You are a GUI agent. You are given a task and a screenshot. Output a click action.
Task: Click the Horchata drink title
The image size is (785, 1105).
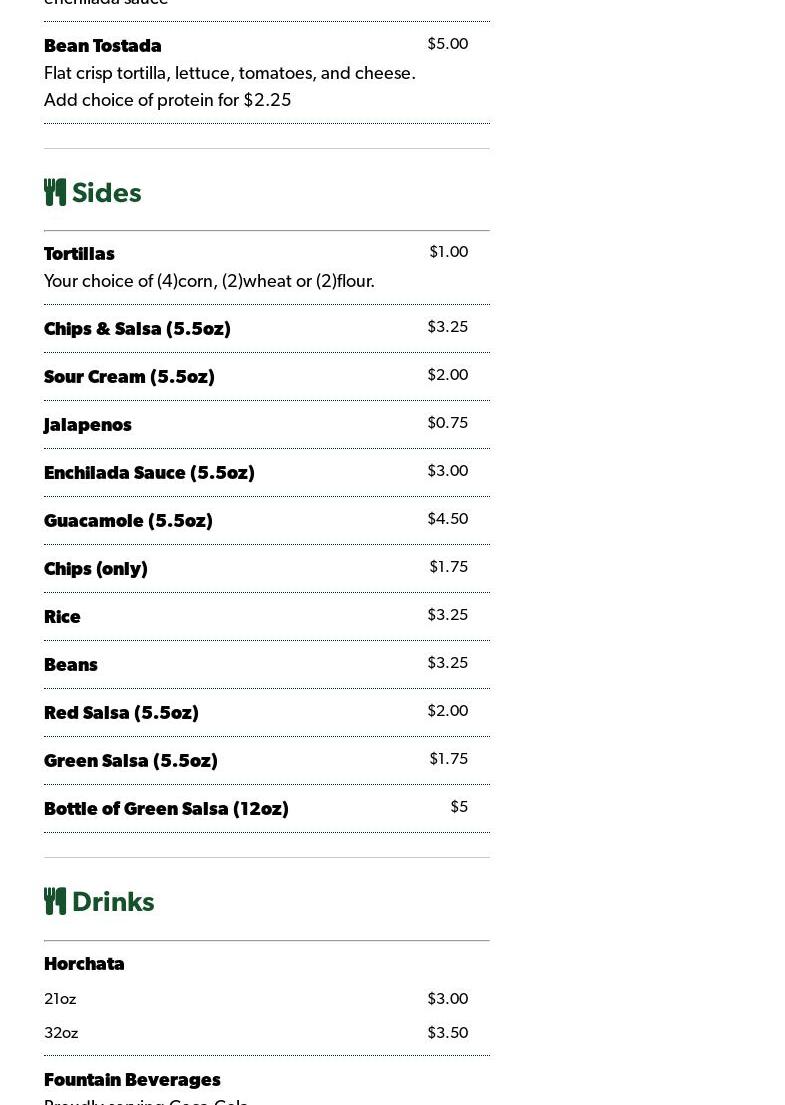click(84, 964)
